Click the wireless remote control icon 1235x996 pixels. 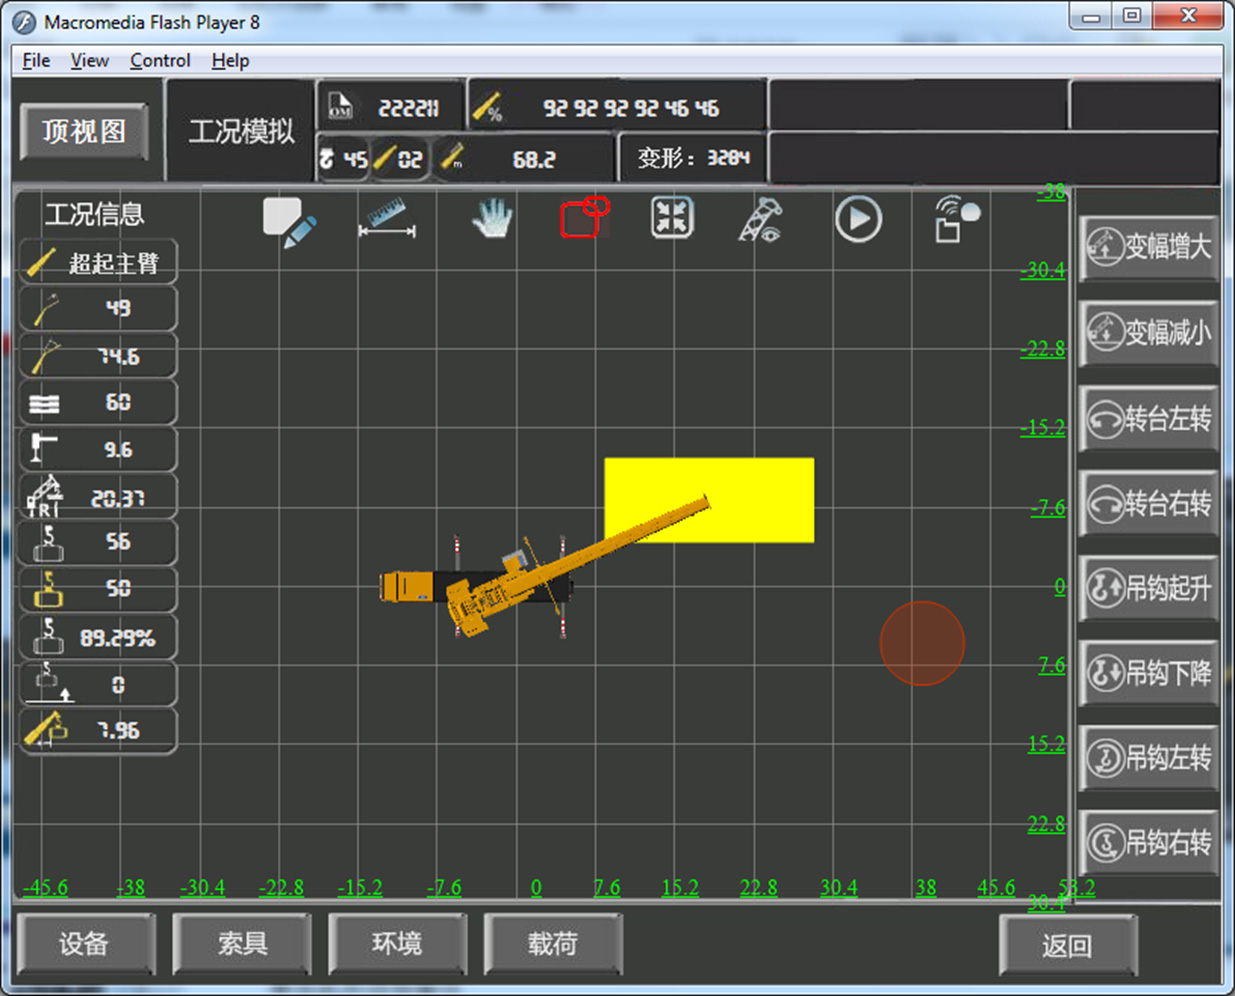coord(955,219)
